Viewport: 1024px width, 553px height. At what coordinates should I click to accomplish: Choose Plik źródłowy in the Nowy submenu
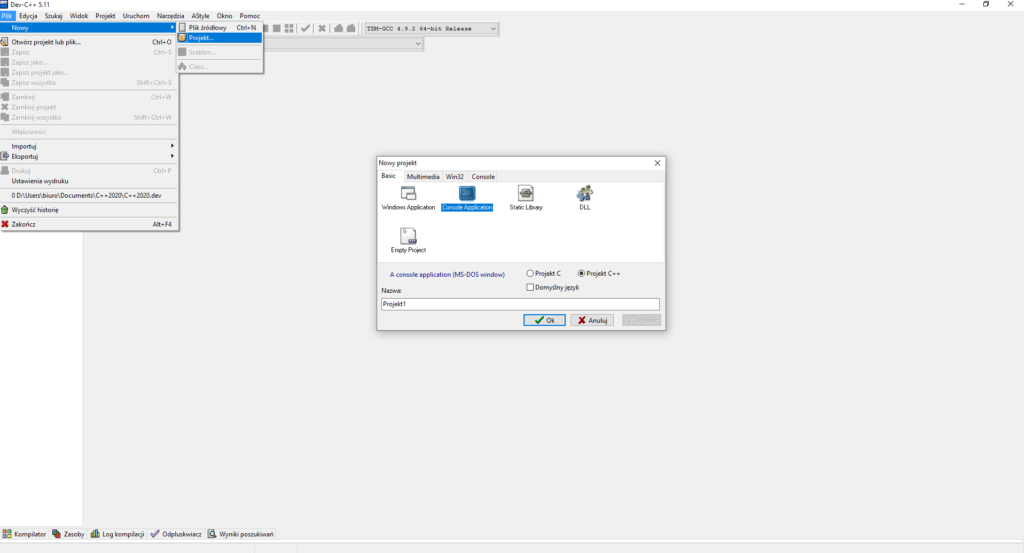(208, 27)
